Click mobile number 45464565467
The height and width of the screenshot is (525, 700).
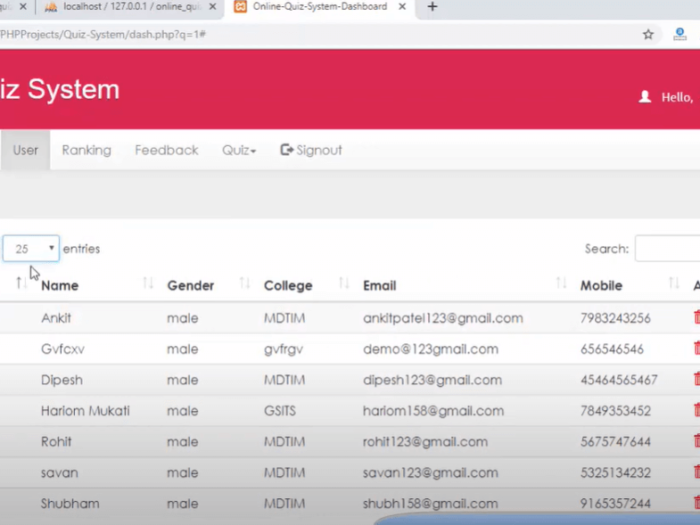click(619, 380)
